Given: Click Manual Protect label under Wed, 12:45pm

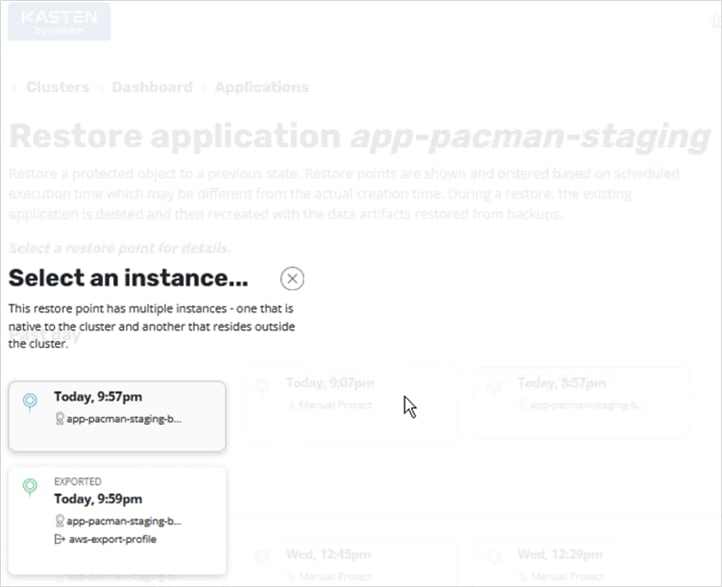Looking at the screenshot, I should [335, 576].
